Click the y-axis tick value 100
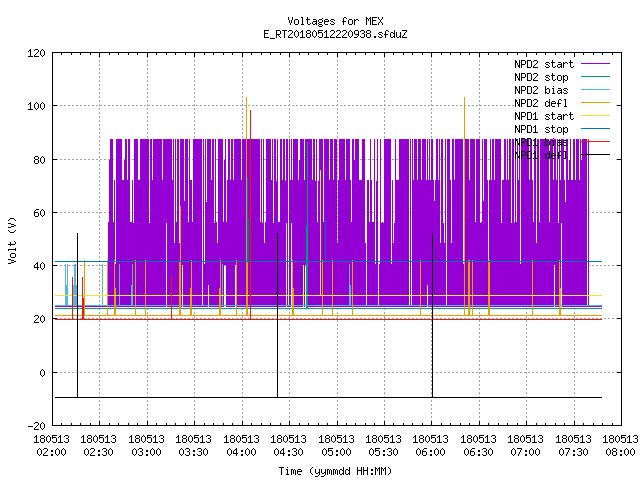The width and height of the screenshot is (640, 480). [36, 106]
